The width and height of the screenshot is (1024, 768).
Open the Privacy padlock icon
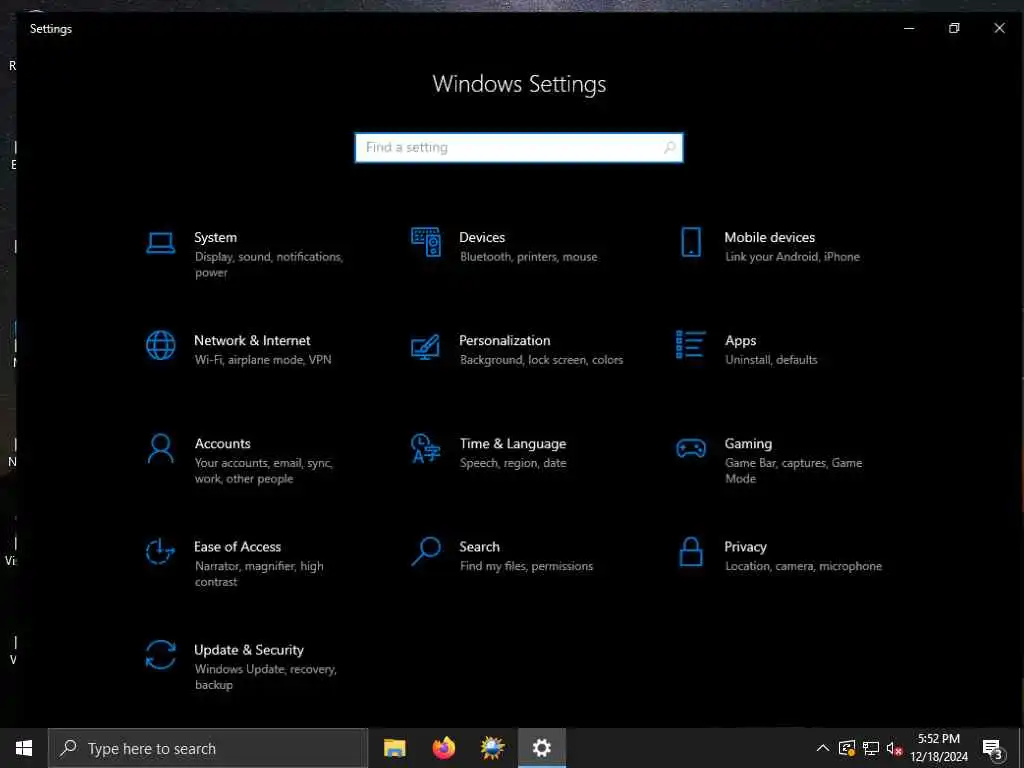coord(691,552)
